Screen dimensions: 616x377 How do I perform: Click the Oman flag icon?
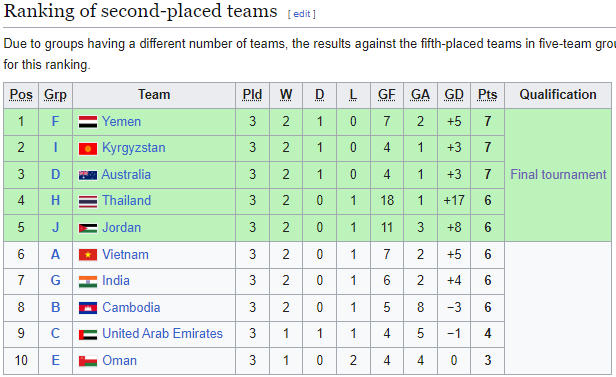click(x=88, y=361)
